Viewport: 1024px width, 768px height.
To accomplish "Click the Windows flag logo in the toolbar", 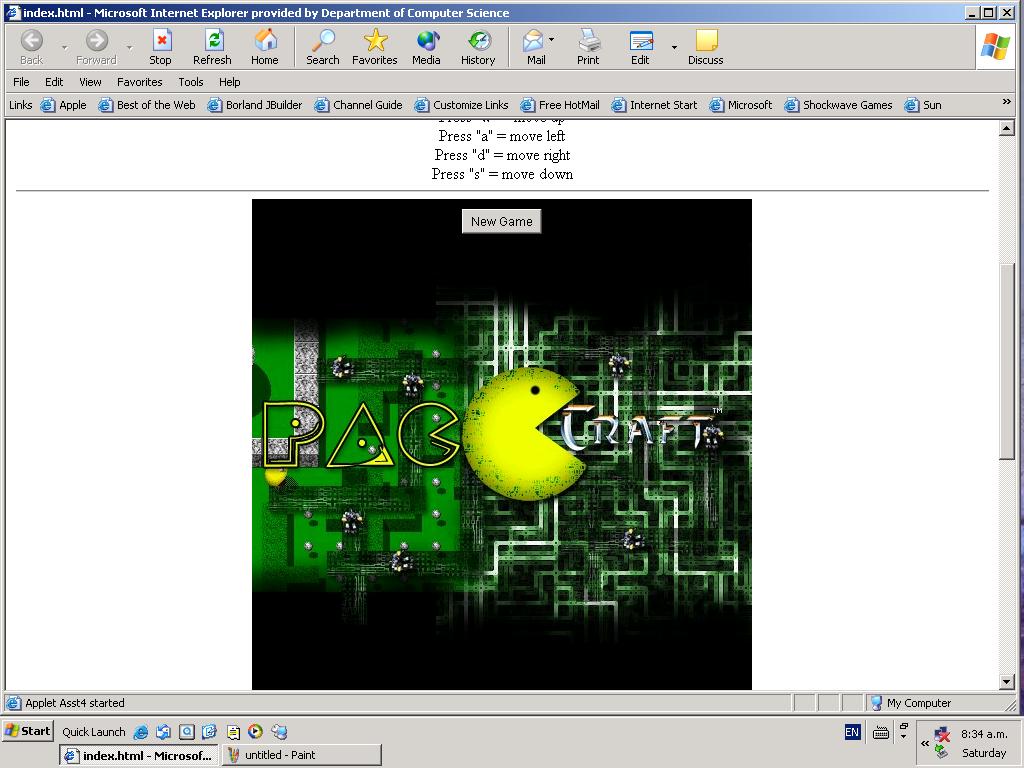I will point(995,46).
